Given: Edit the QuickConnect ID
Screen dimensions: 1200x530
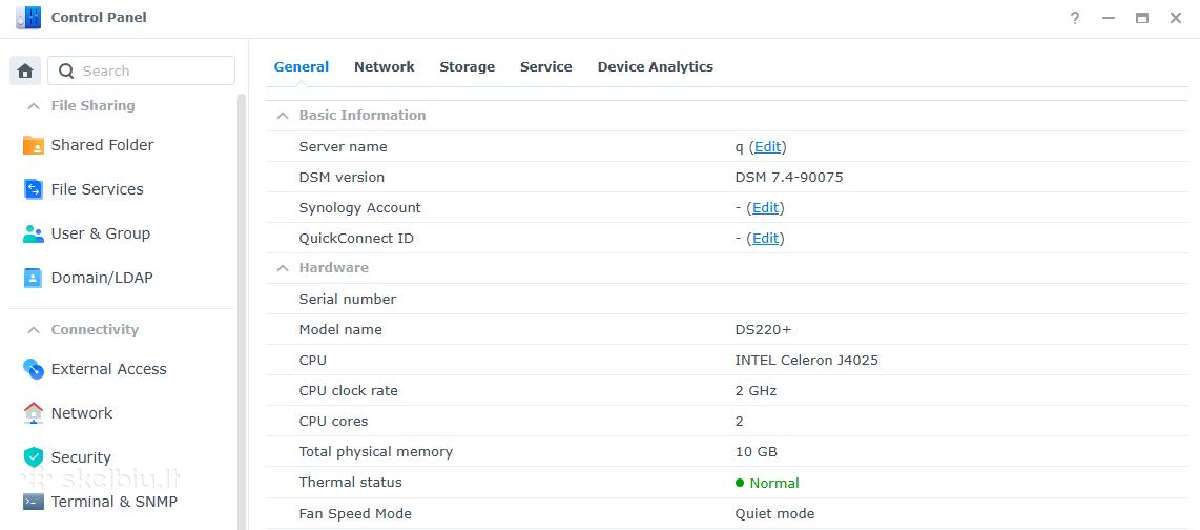Looking at the screenshot, I should [x=766, y=238].
